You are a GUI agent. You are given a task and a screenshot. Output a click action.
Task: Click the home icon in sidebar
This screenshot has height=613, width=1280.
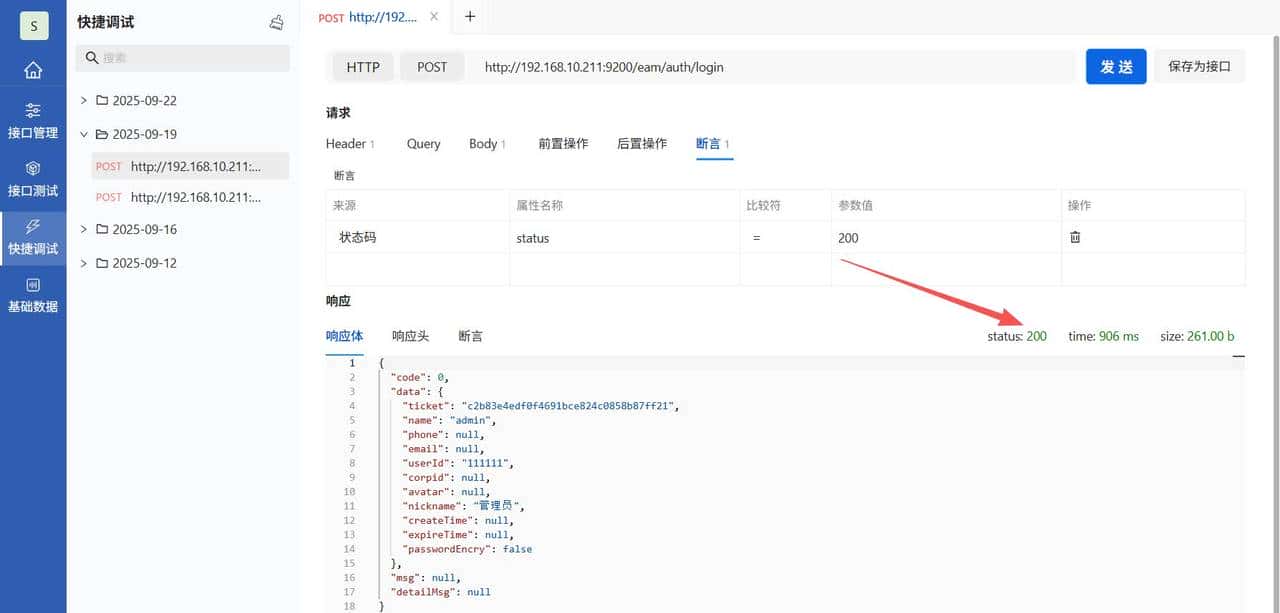pyautogui.click(x=33, y=70)
